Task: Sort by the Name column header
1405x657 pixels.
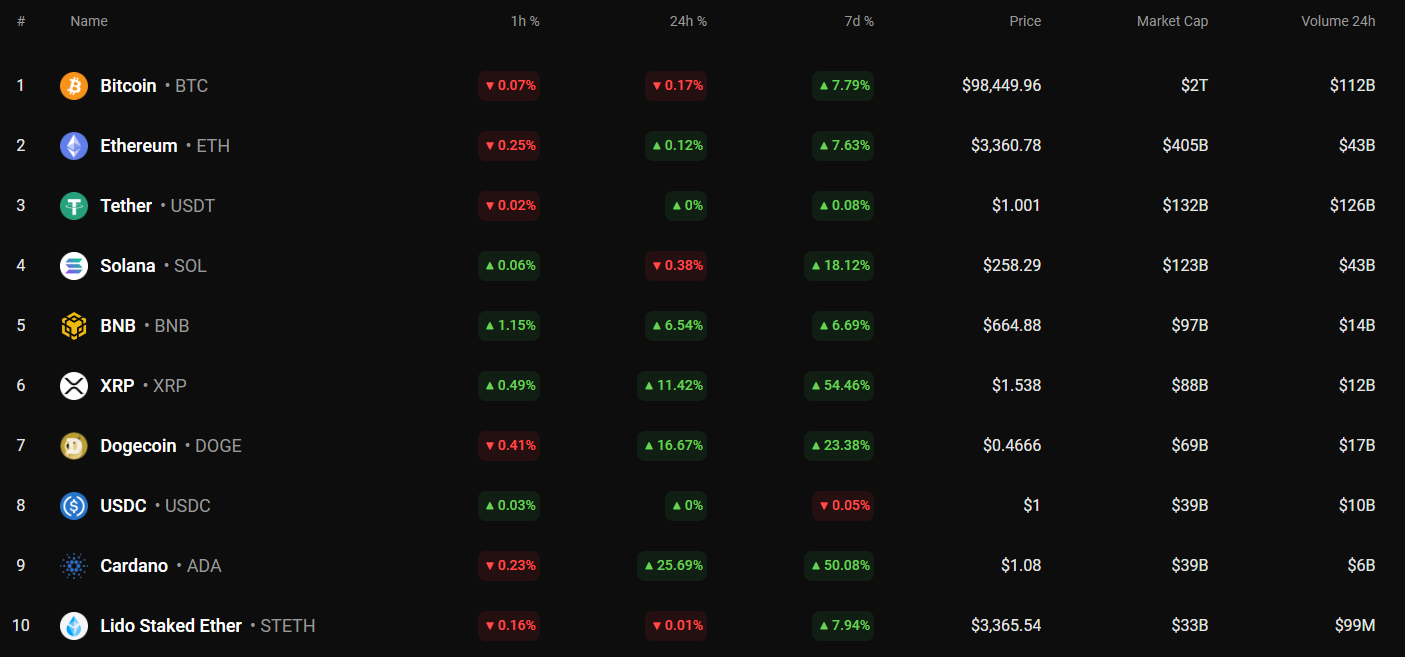Action: coord(89,21)
